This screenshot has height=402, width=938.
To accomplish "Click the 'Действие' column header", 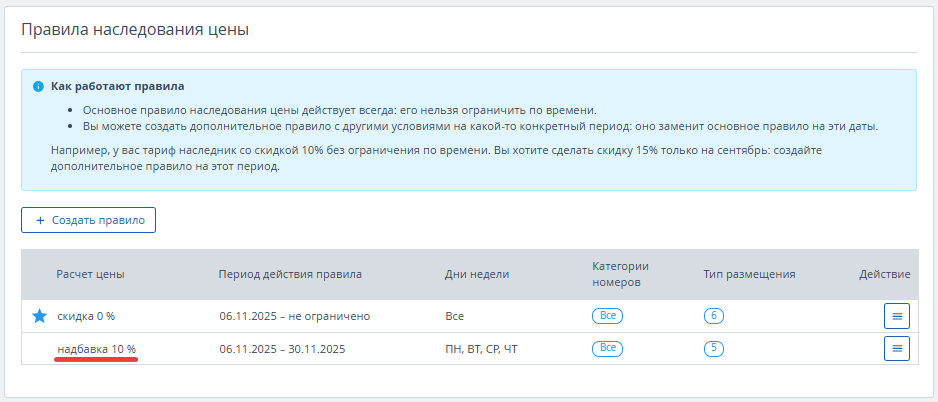I will (x=884, y=274).
